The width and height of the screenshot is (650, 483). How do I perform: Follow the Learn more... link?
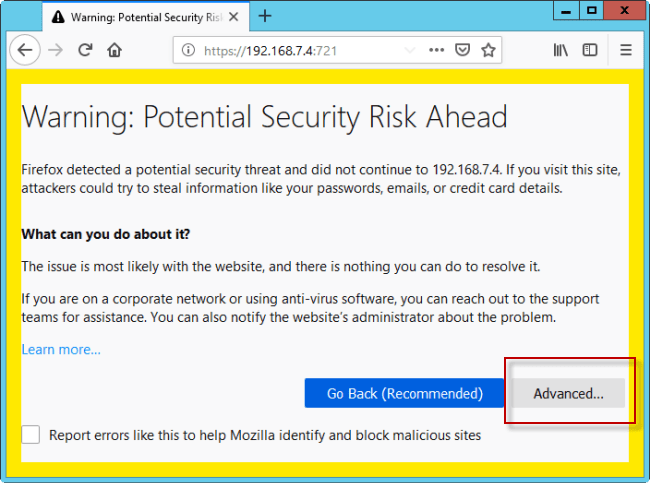click(x=61, y=350)
